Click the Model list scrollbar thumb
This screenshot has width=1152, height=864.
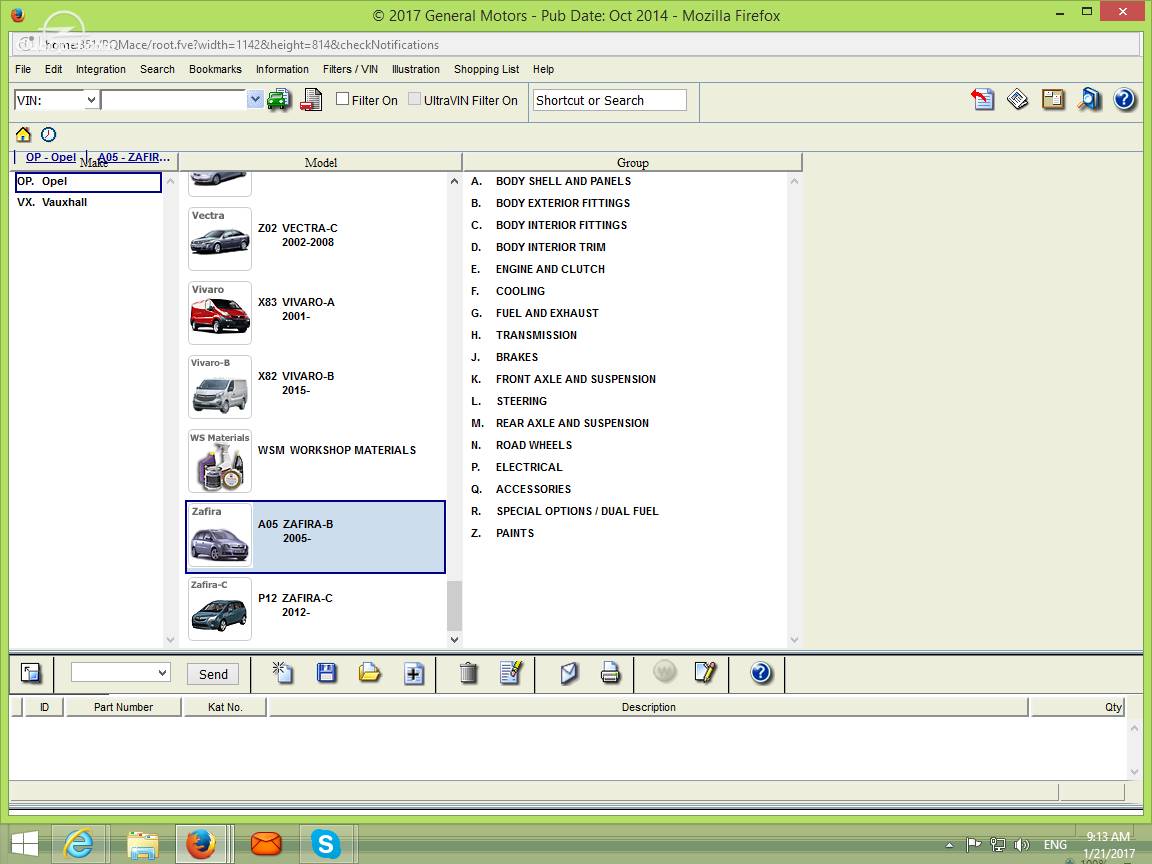pos(454,605)
